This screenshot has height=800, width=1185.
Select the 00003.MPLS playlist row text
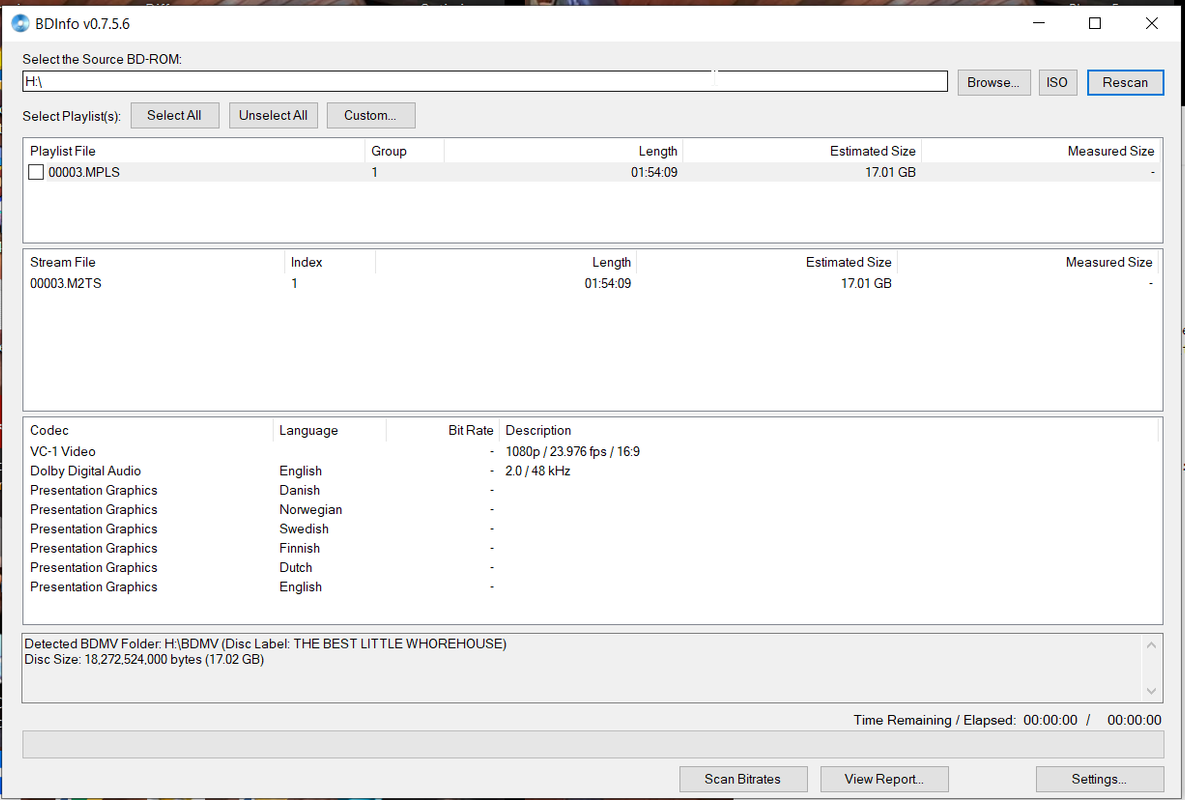coord(84,172)
